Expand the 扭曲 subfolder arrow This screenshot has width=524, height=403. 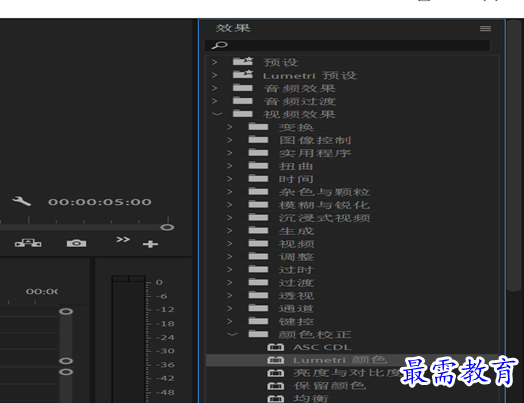(x=230, y=166)
